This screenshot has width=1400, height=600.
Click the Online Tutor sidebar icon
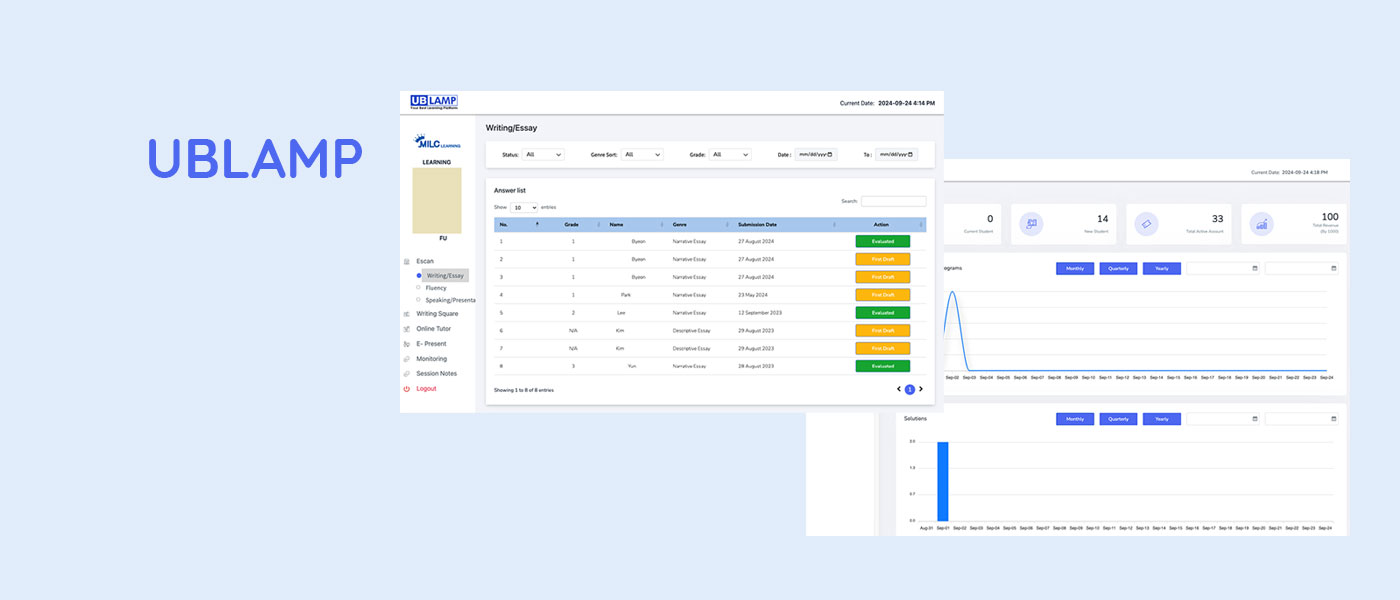tap(407, 329)
